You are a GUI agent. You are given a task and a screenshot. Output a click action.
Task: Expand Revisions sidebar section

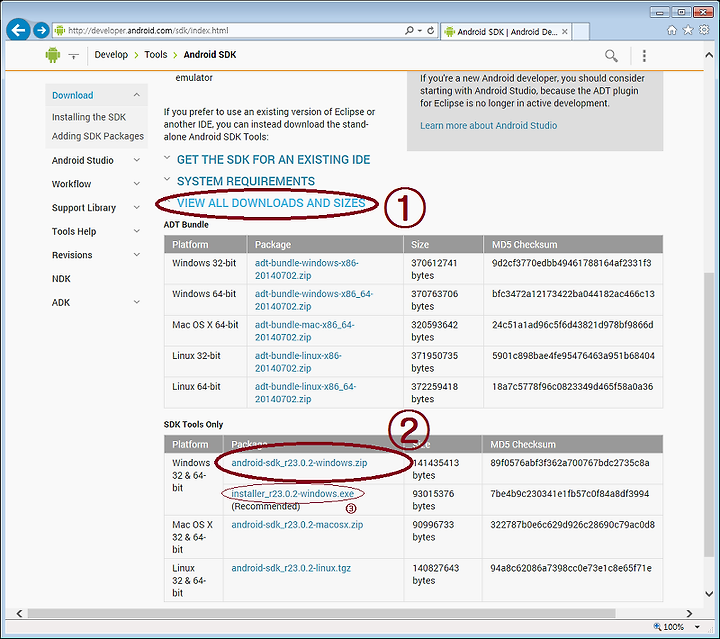136,255
